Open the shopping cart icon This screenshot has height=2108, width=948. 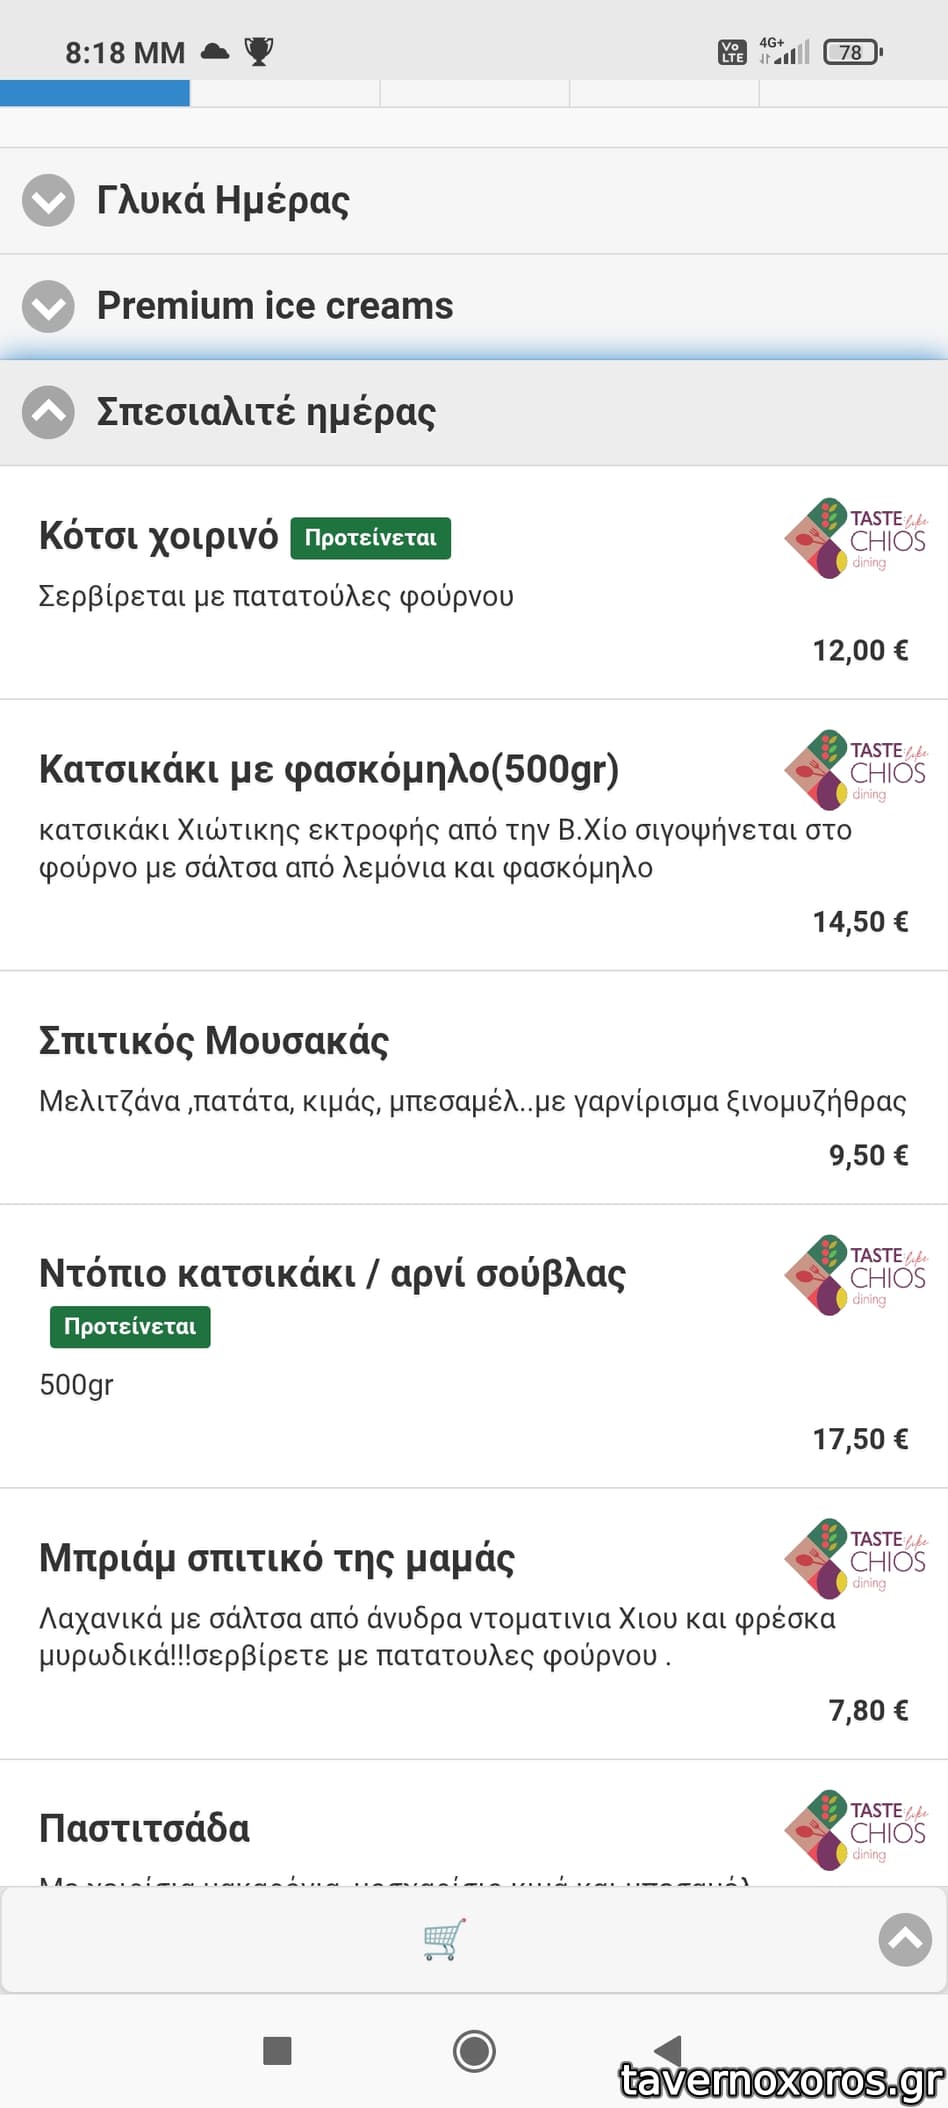tap(443, 1940)
